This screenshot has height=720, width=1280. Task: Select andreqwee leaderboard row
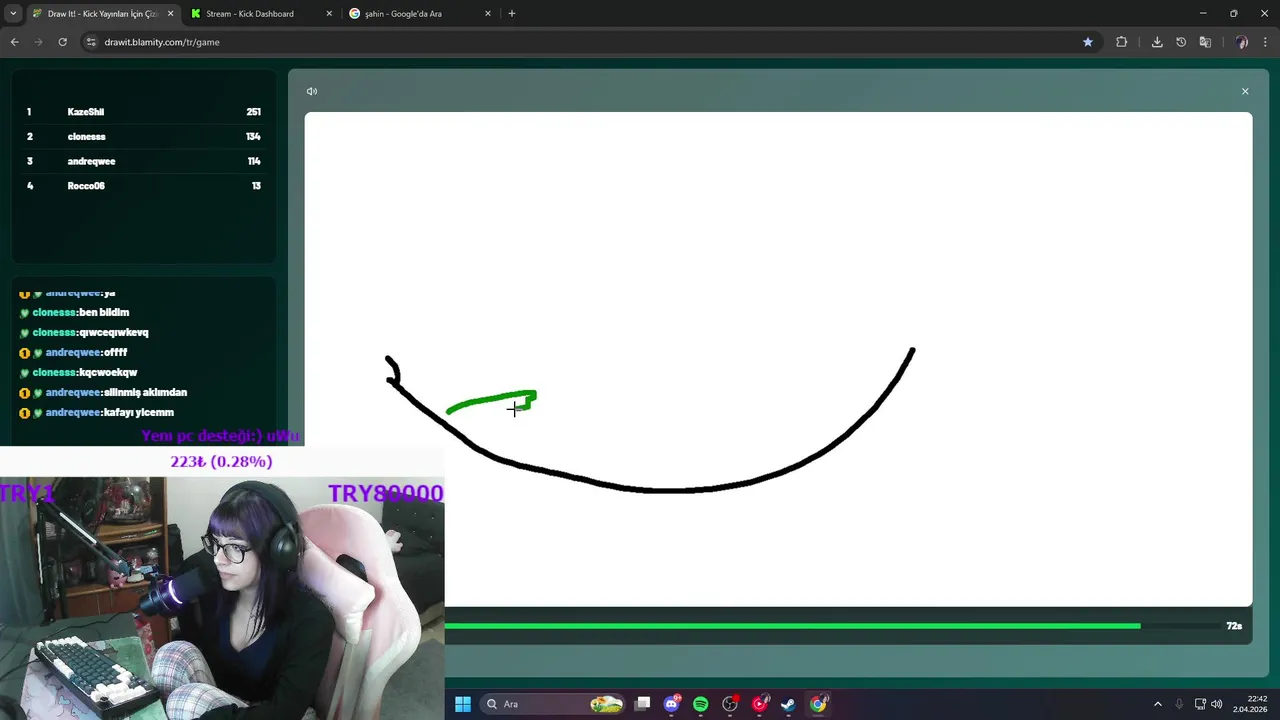(x=143, y=161)
